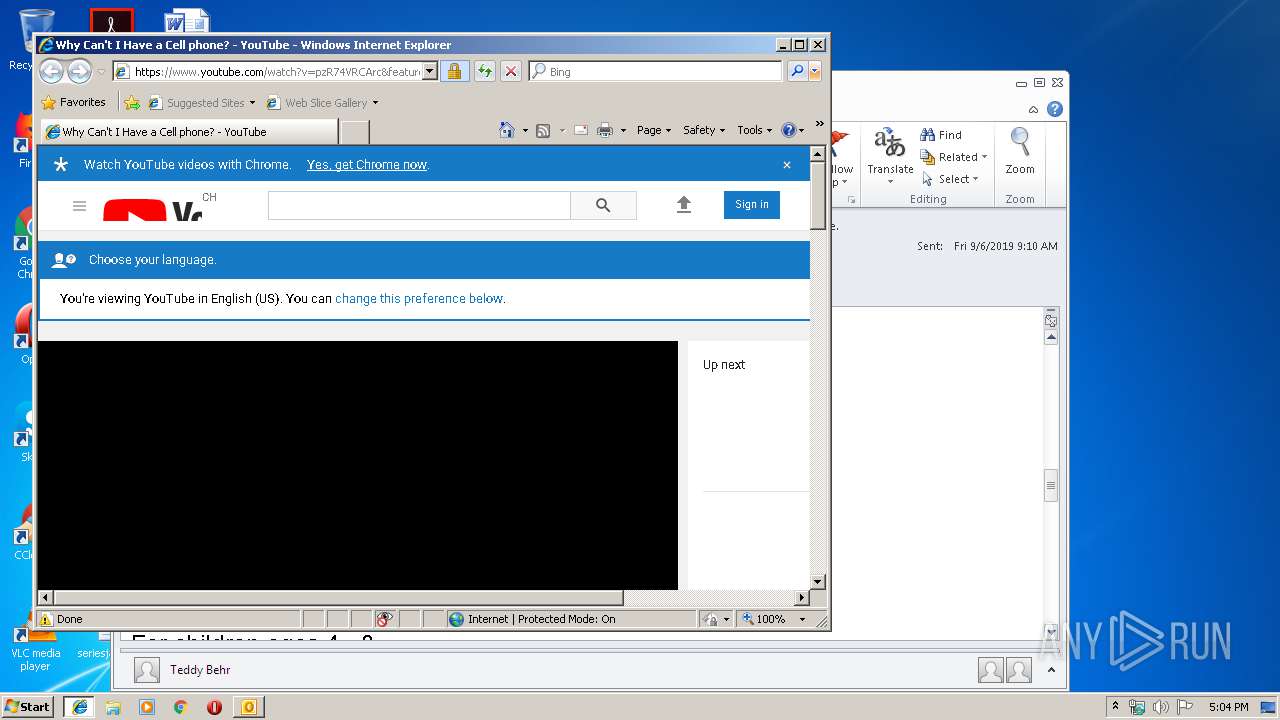Click into the Bing search box
Viewport: 1280px width, 720px height.
(655, 71)
